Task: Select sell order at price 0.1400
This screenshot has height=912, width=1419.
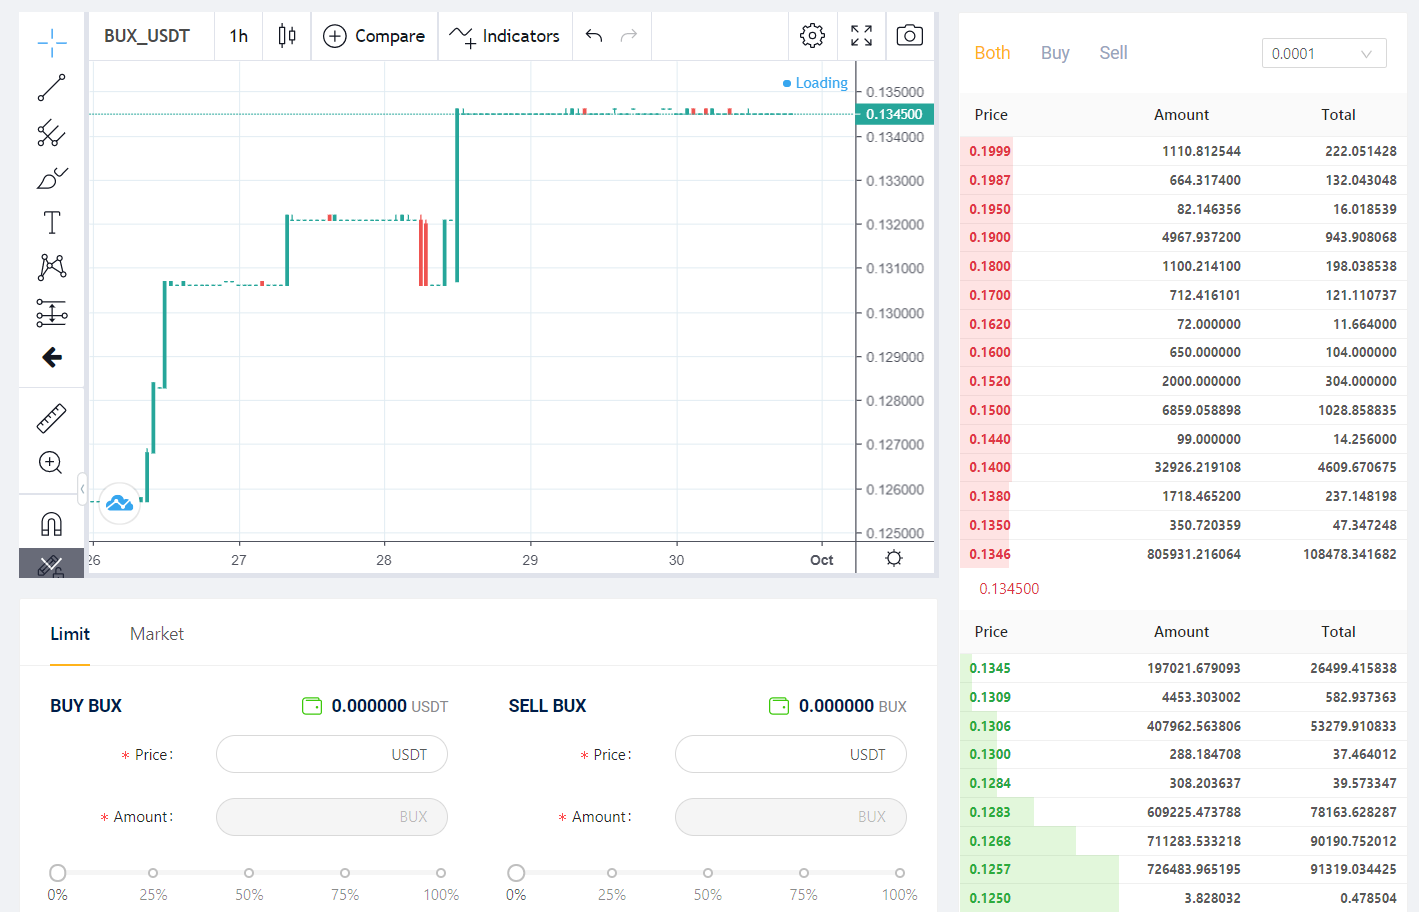Action: pyautogui.click(x=1183, y=467)
